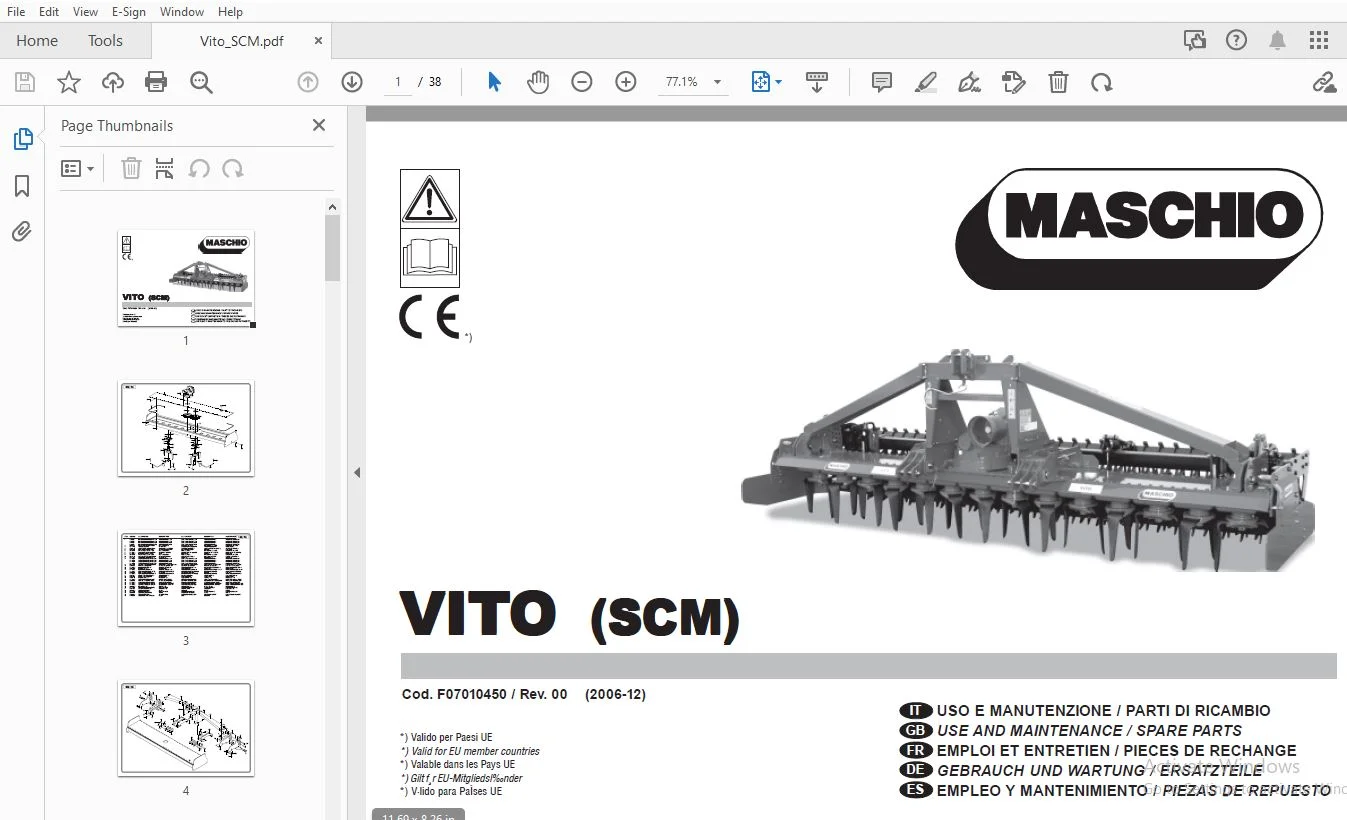Screen dimensions: 1347x820
Task: Rotate the page clockwise in toolbar
Action: 1102,82
